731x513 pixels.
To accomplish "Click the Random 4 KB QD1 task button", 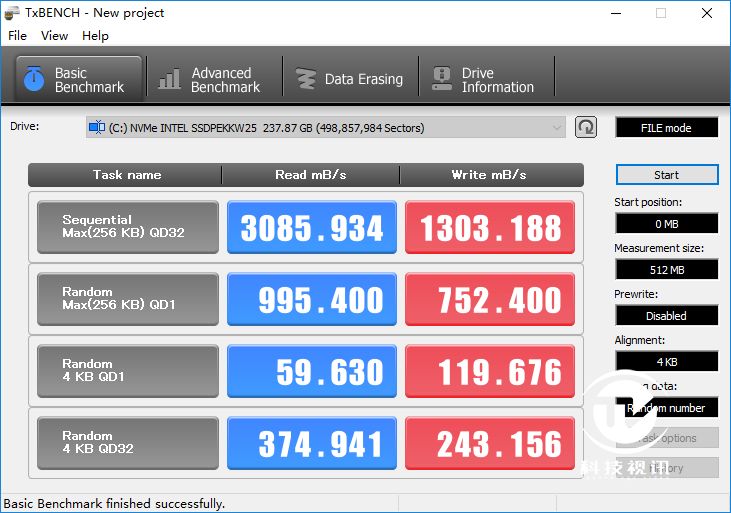I will [128, 371].
